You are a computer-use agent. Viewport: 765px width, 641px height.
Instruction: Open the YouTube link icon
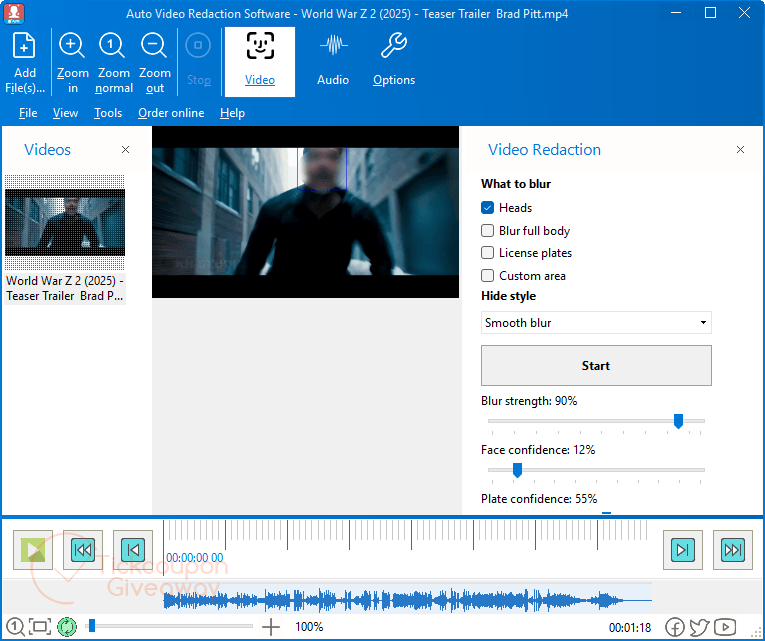click(725, 627)
